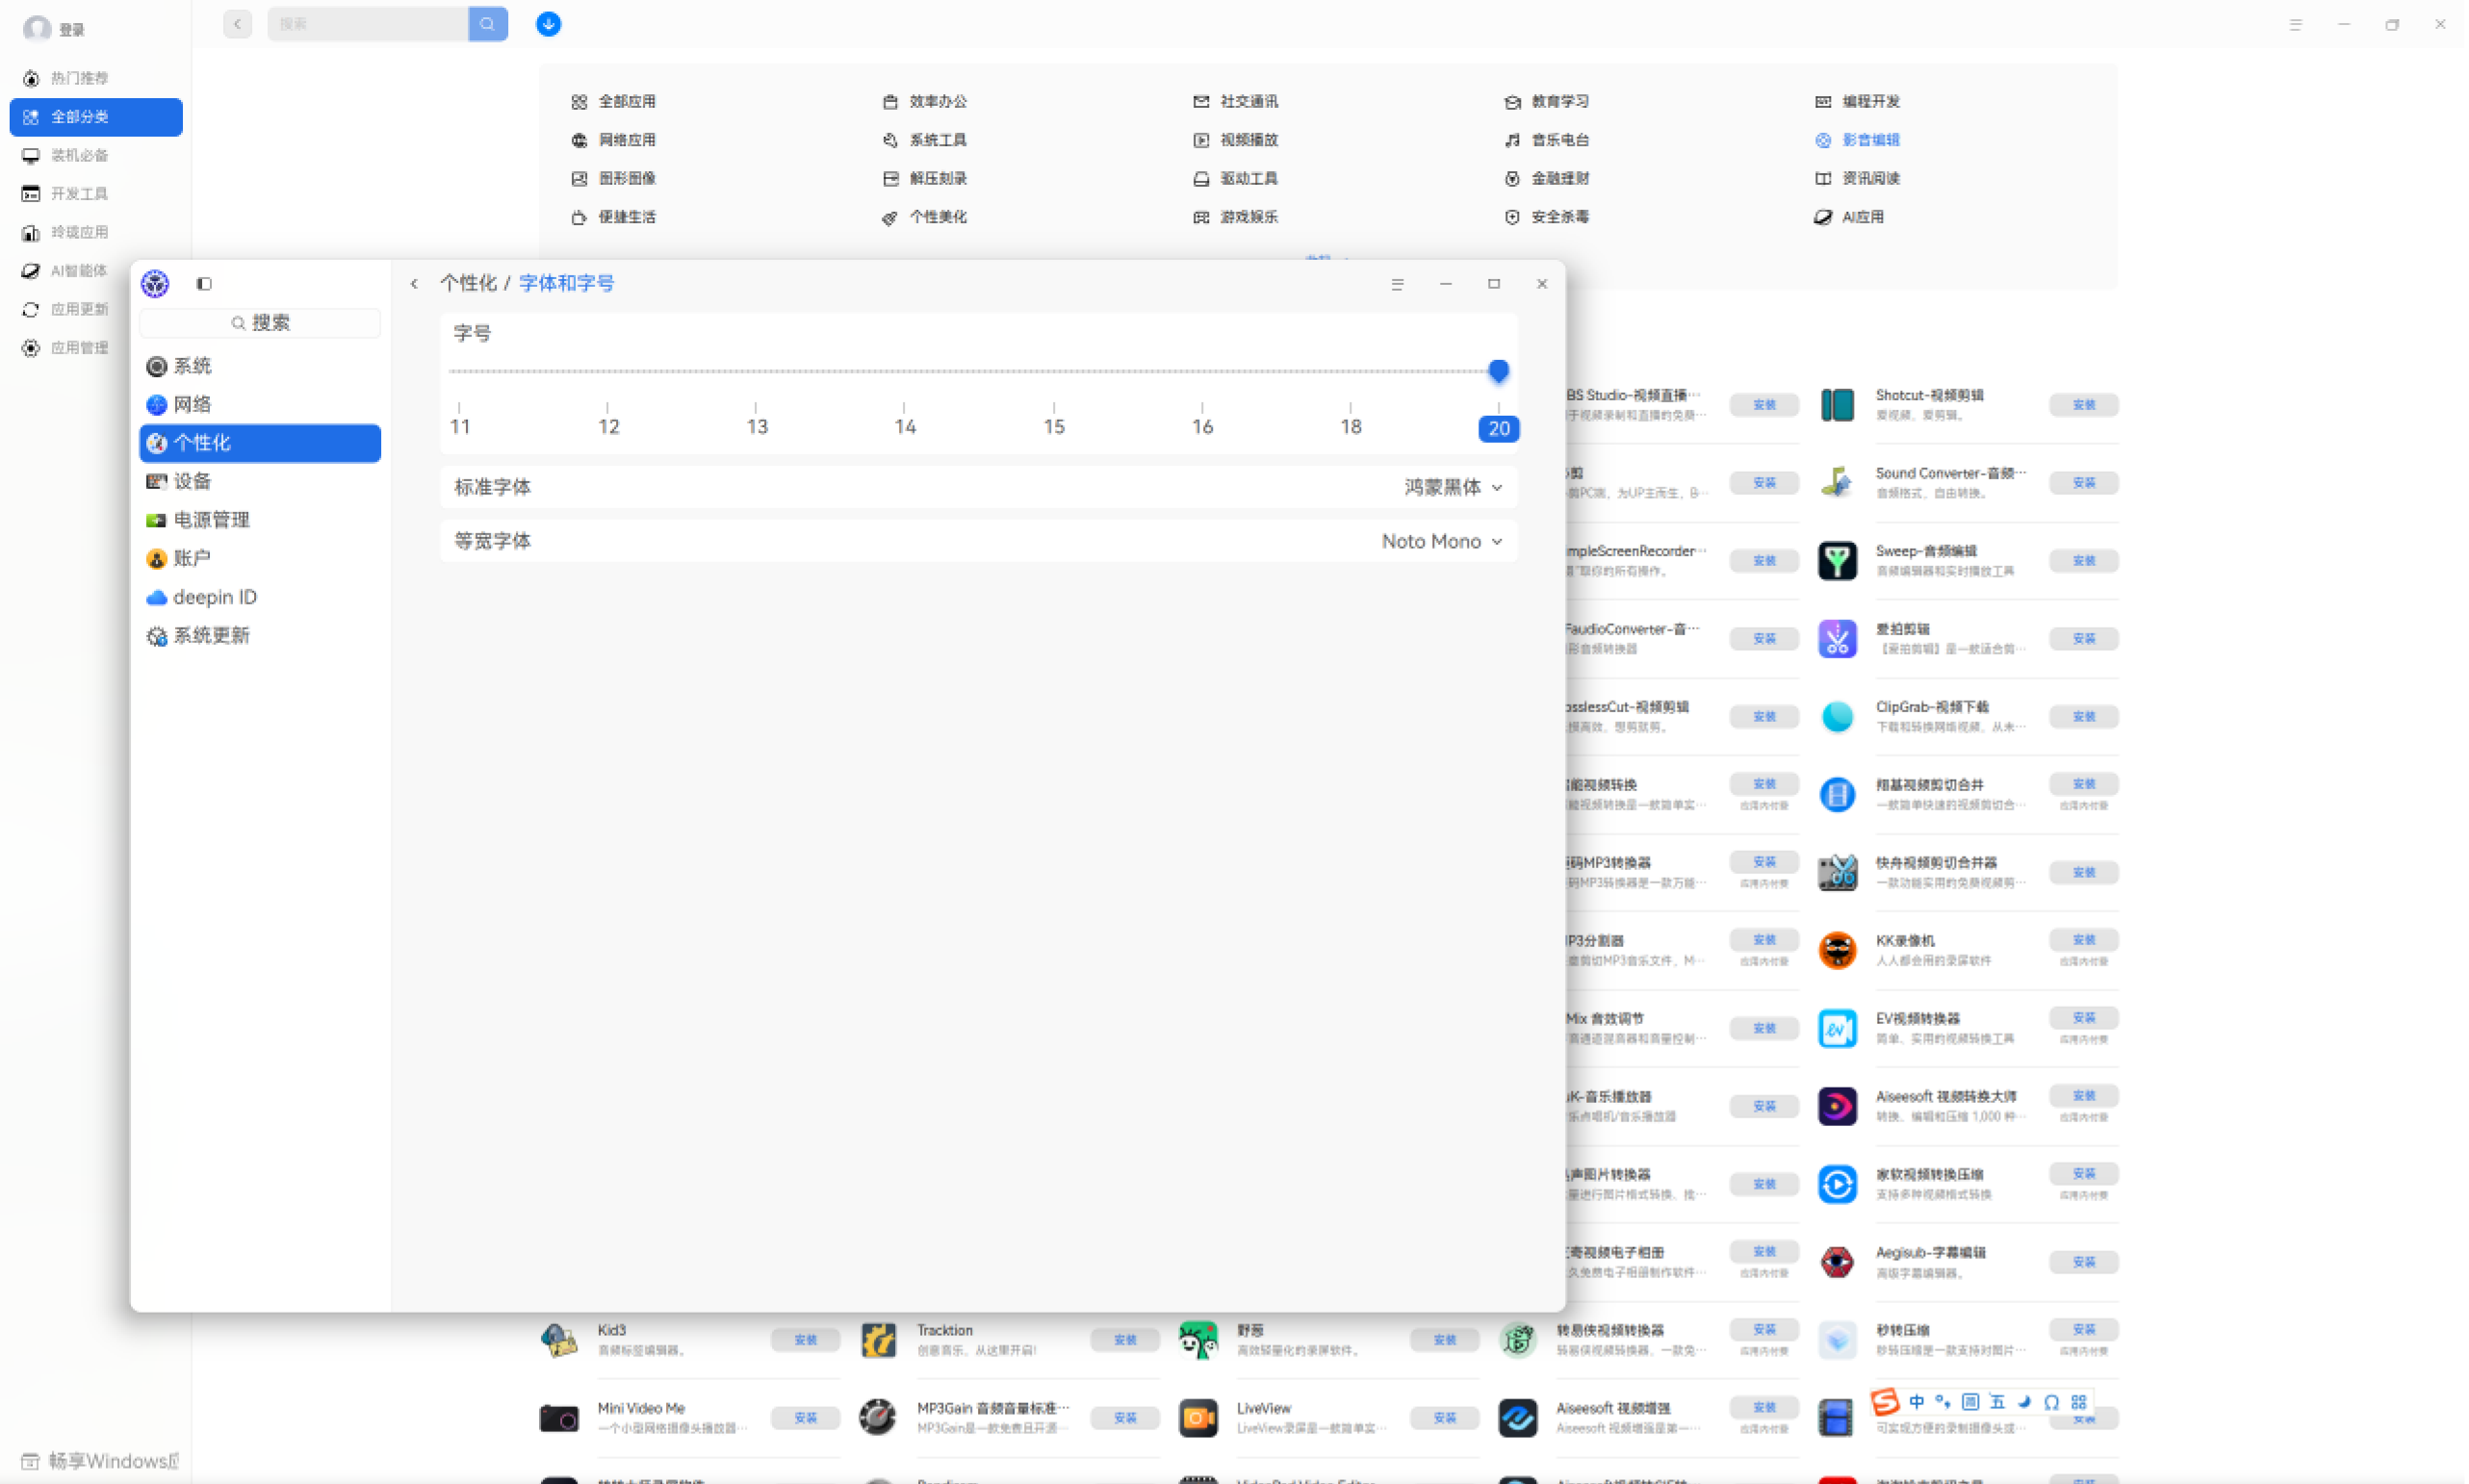The width and height of the screenshot is (2469, 1484).
Task: Click the Aegisub-字幕编辑 app icon
Action: click(1836, 1262)
